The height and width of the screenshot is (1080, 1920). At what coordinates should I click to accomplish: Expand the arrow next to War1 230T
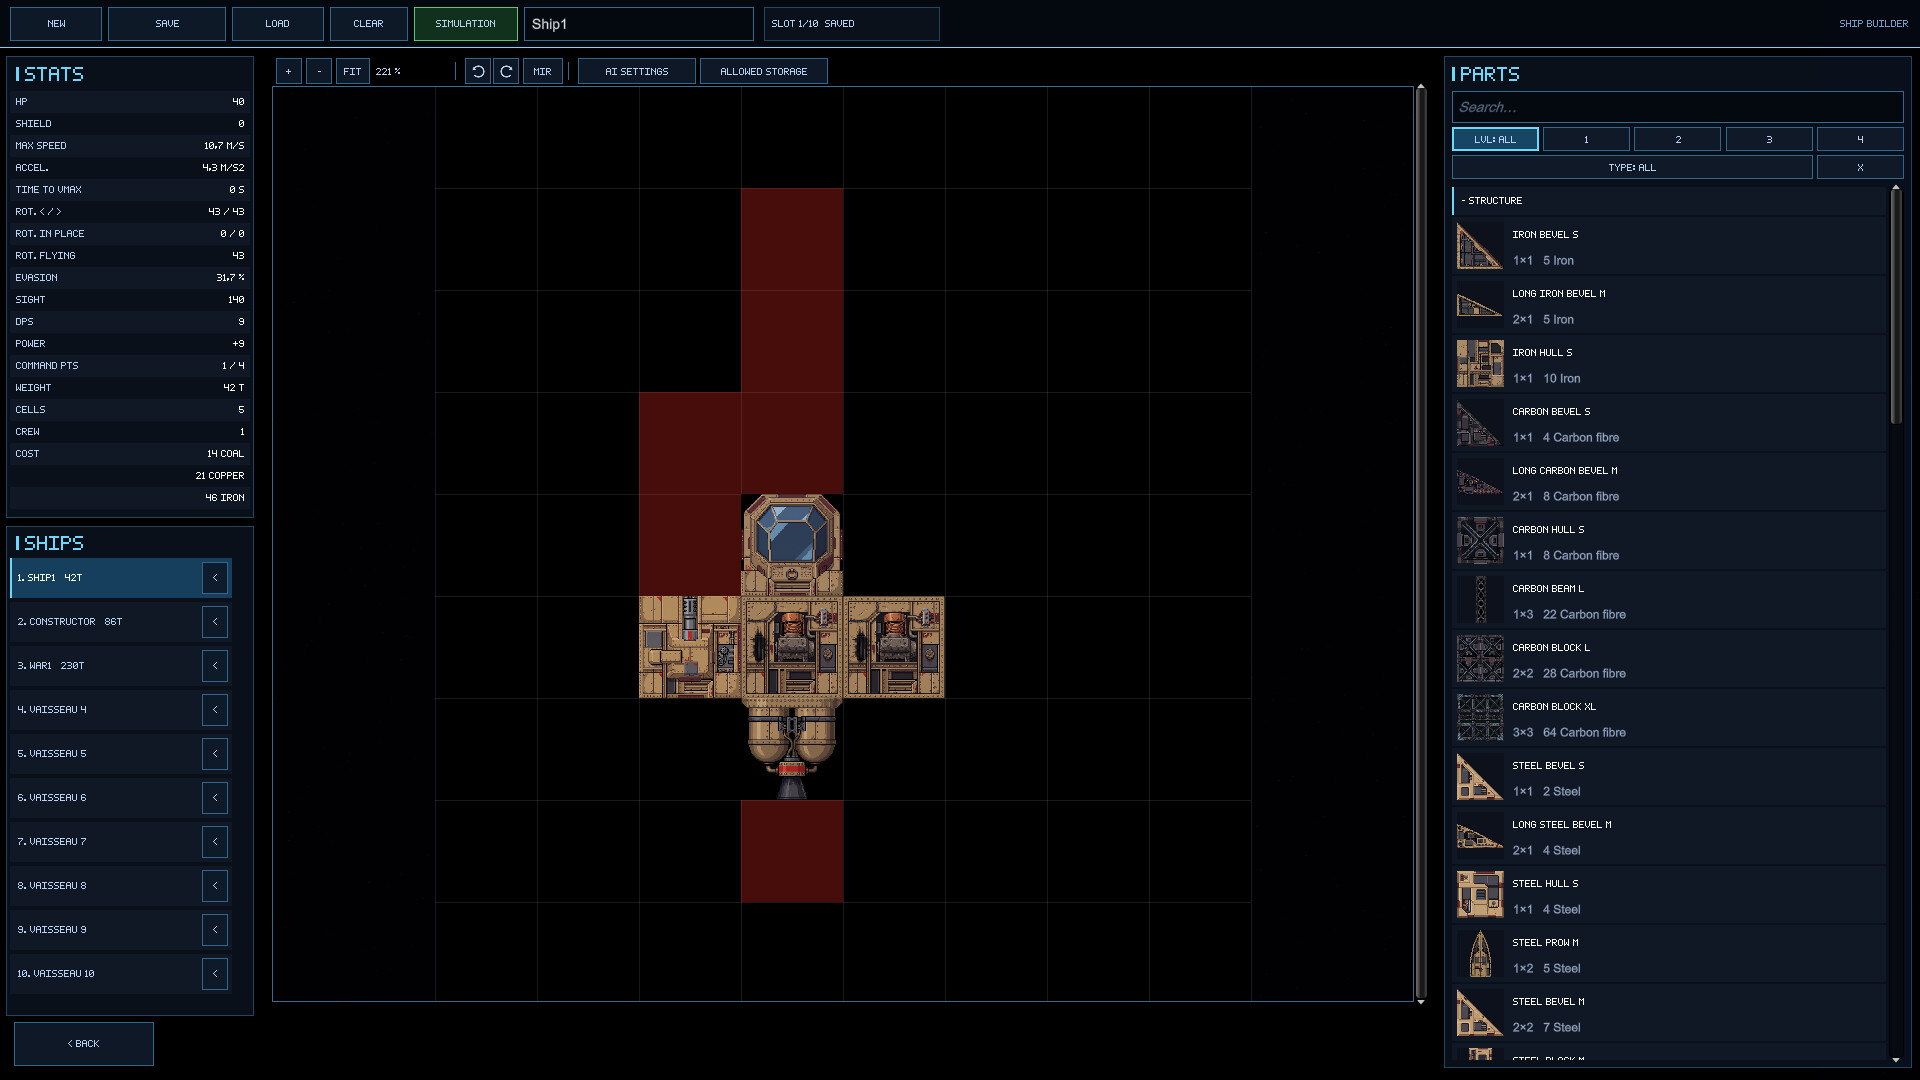pos(215,666)
